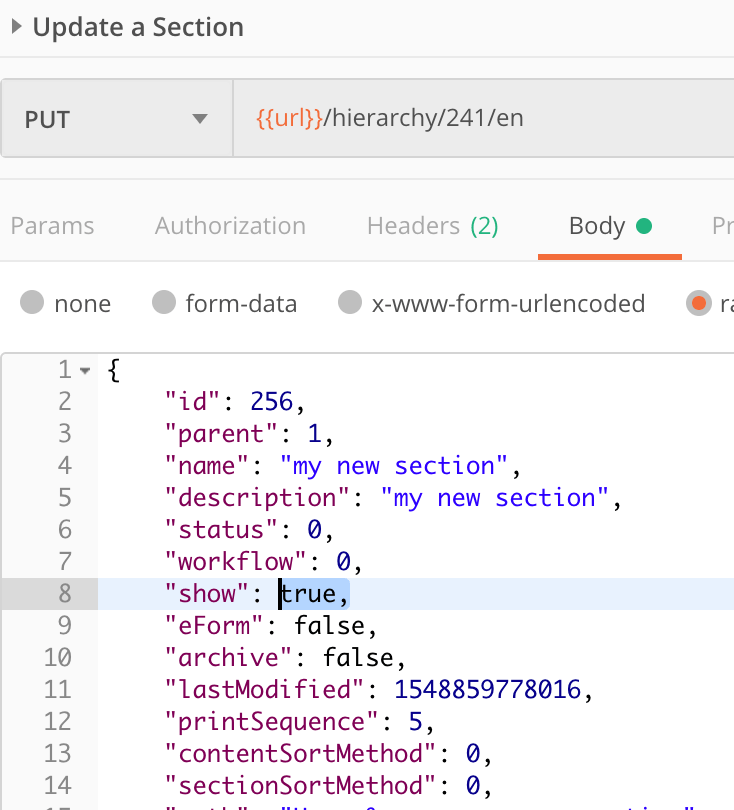Screen dimensions: 734x810
Task: Switch to the Params tab
Action: click(52, 226)
